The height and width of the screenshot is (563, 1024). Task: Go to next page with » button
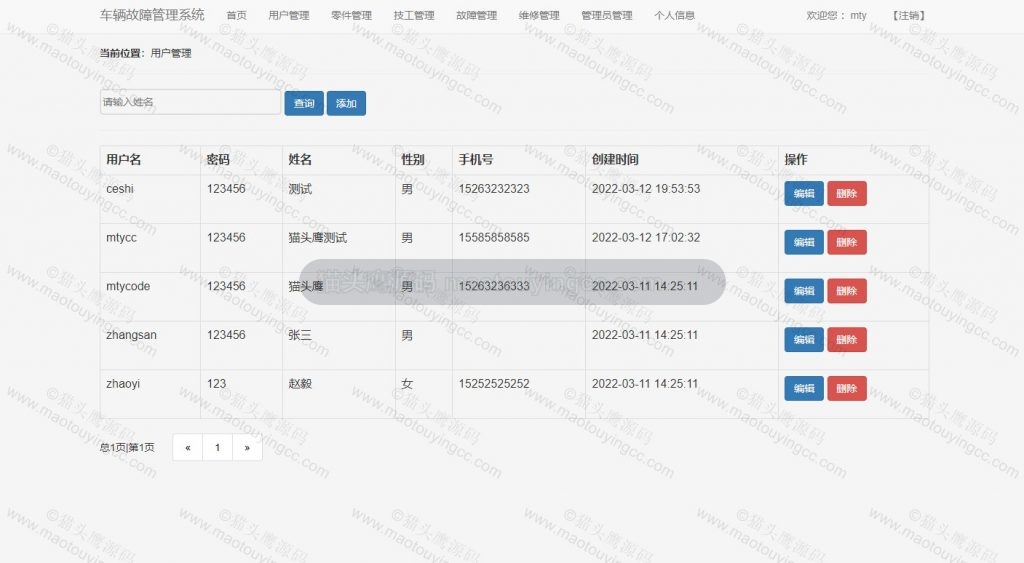(x=247, y=447)
